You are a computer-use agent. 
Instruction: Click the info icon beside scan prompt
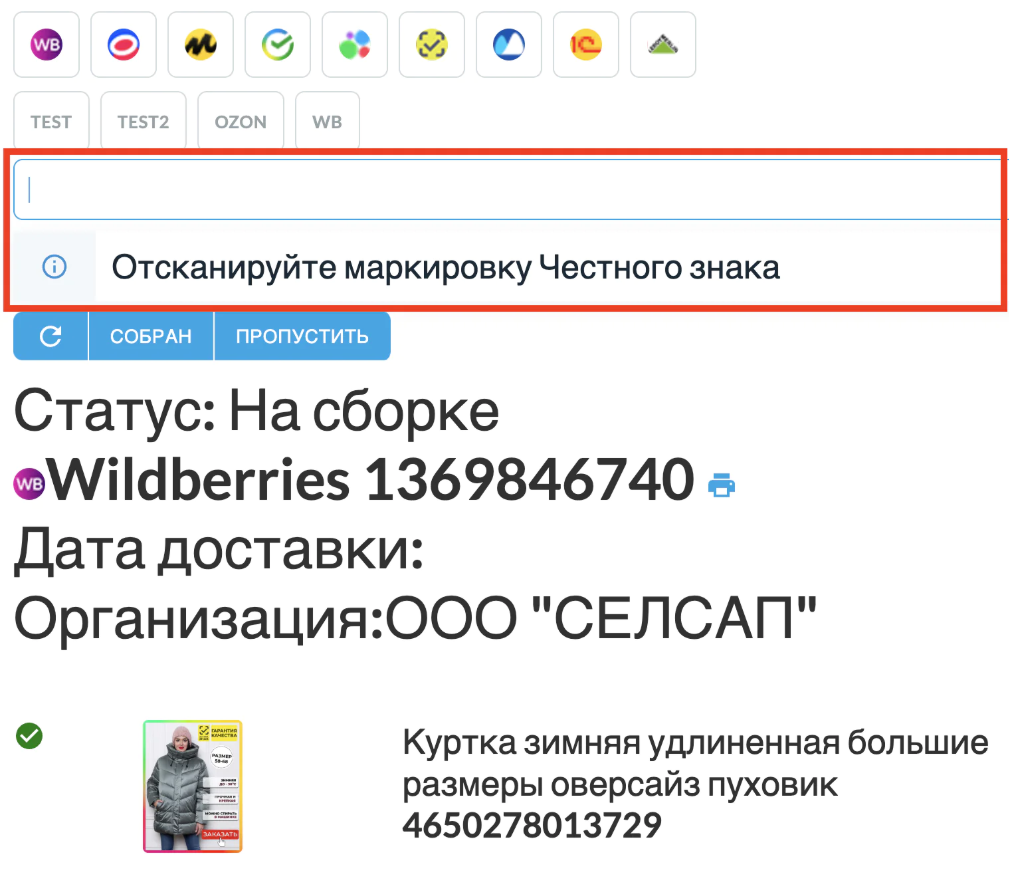pyautogui.click(x=54, y=267)
